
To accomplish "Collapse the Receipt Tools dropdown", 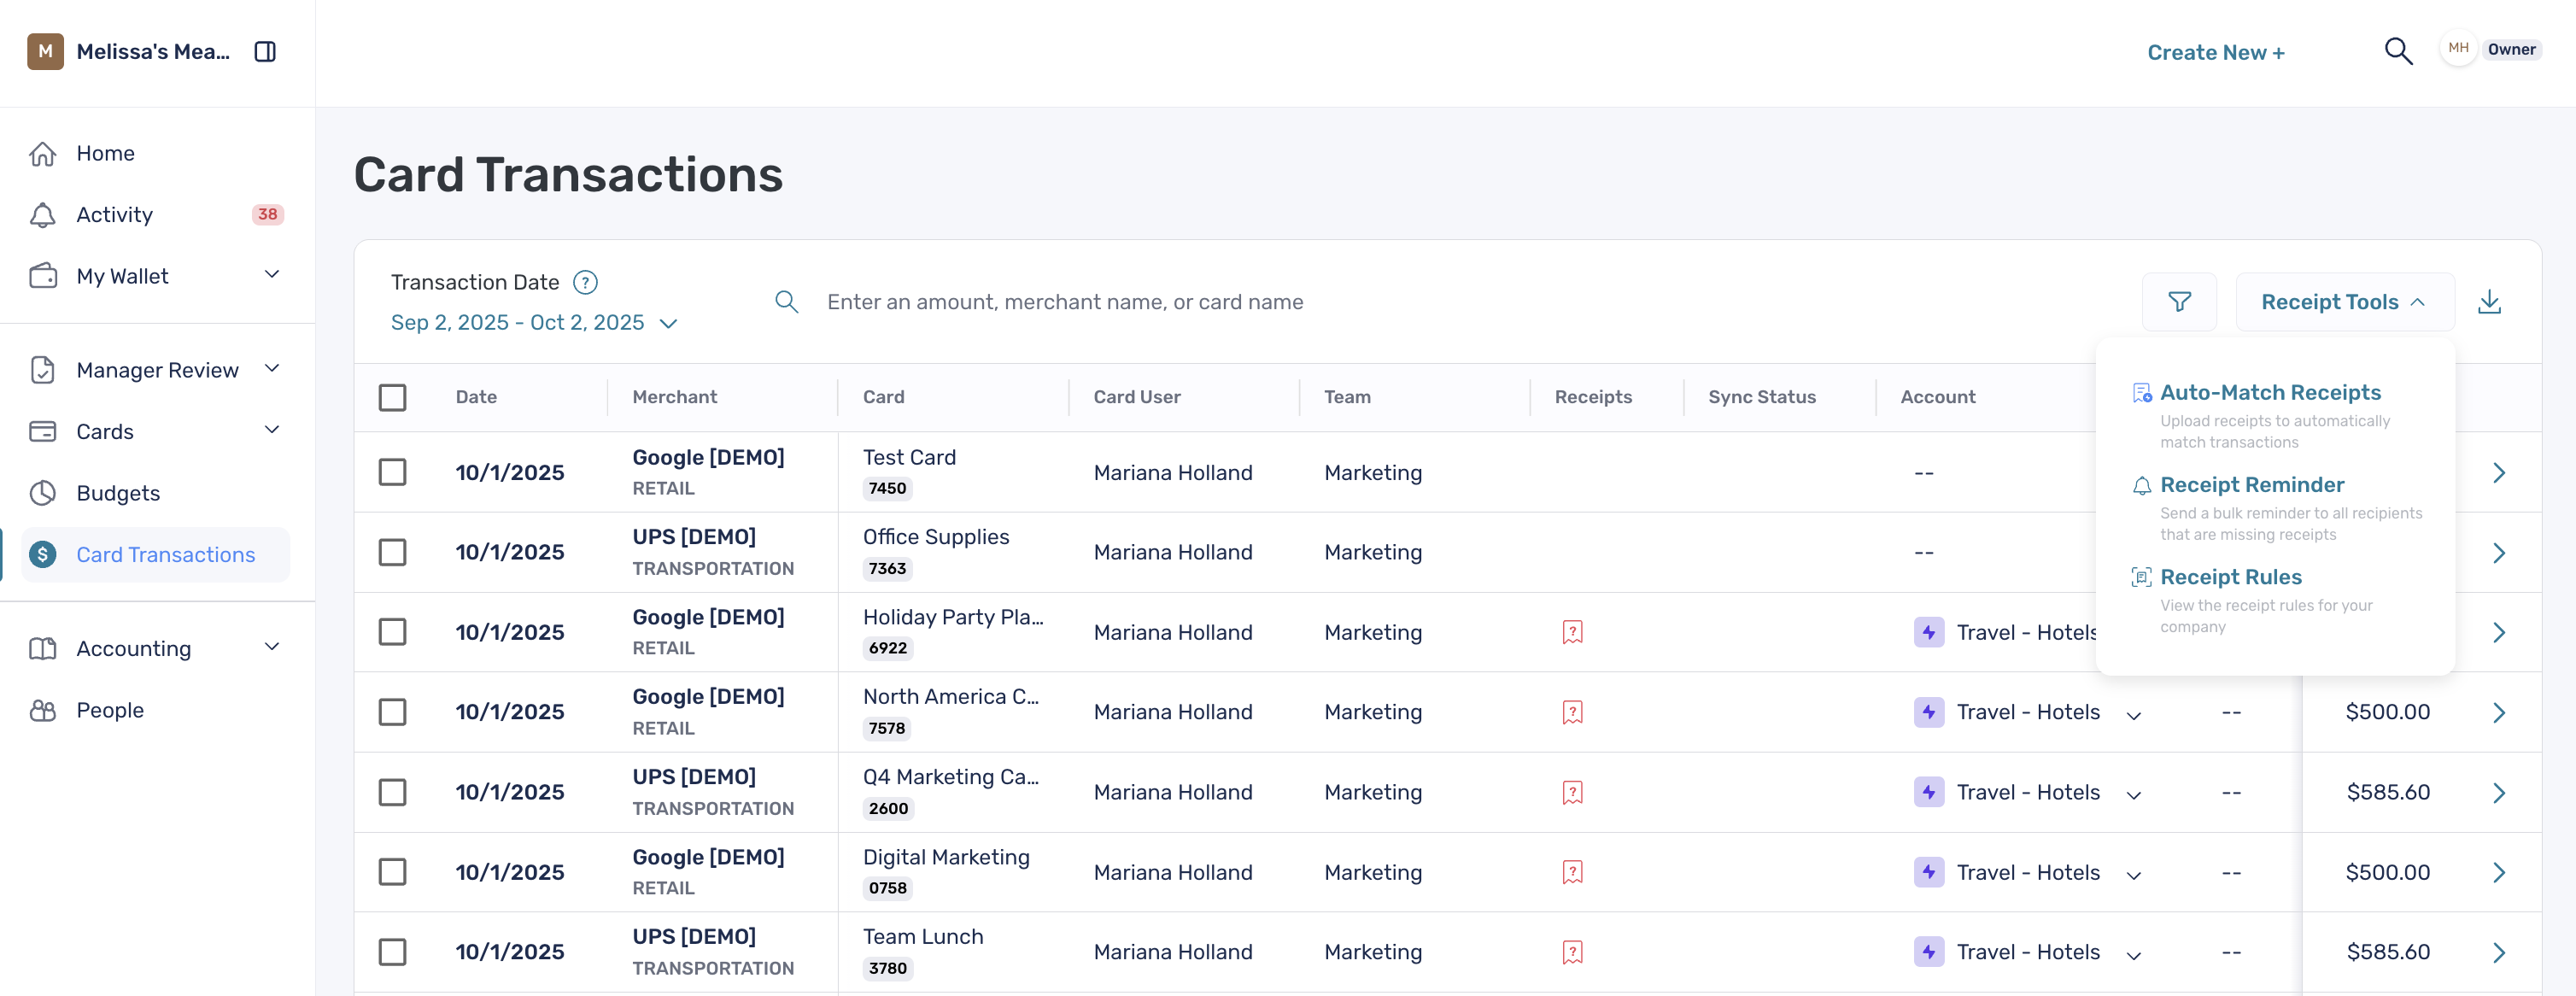I will (x=2345, y=302).
